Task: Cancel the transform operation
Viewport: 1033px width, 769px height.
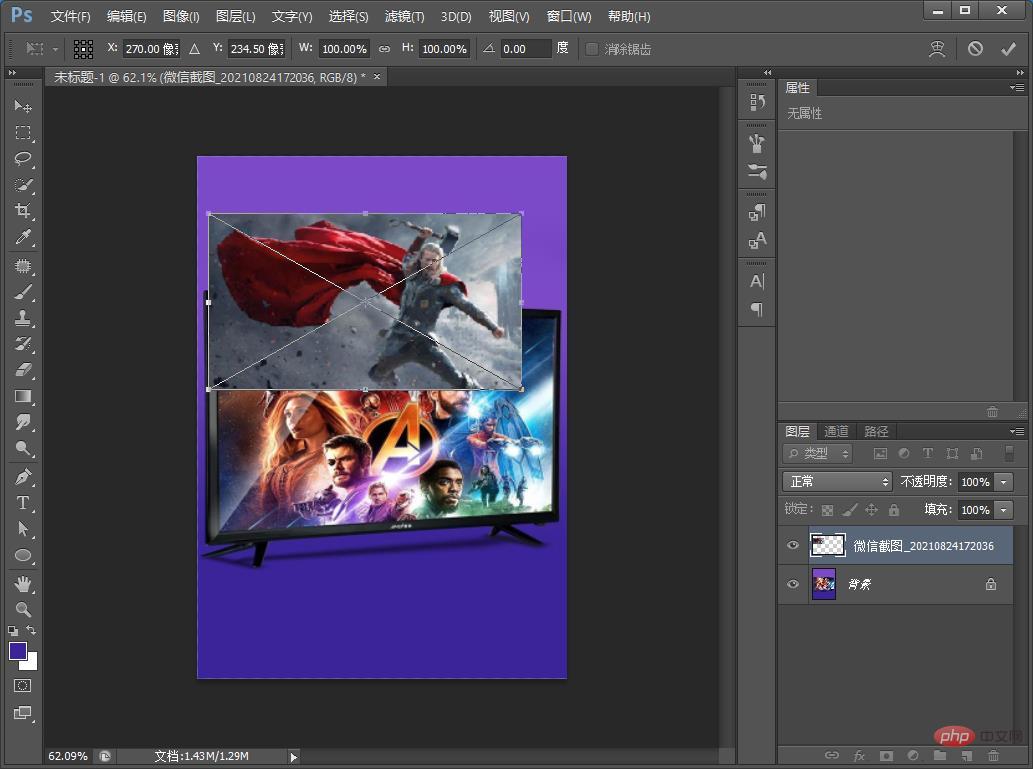Action: tap(975, 49)
